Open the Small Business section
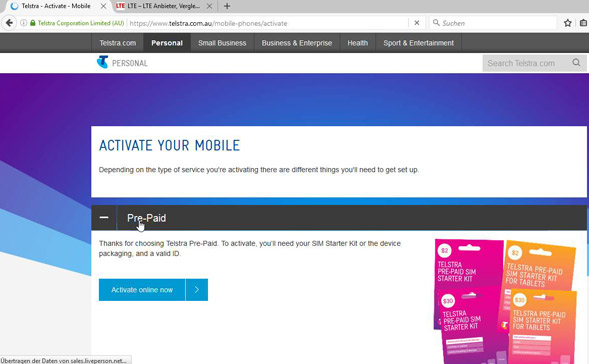Viewport: 589px width, 364px height. (x=222, y=43)
